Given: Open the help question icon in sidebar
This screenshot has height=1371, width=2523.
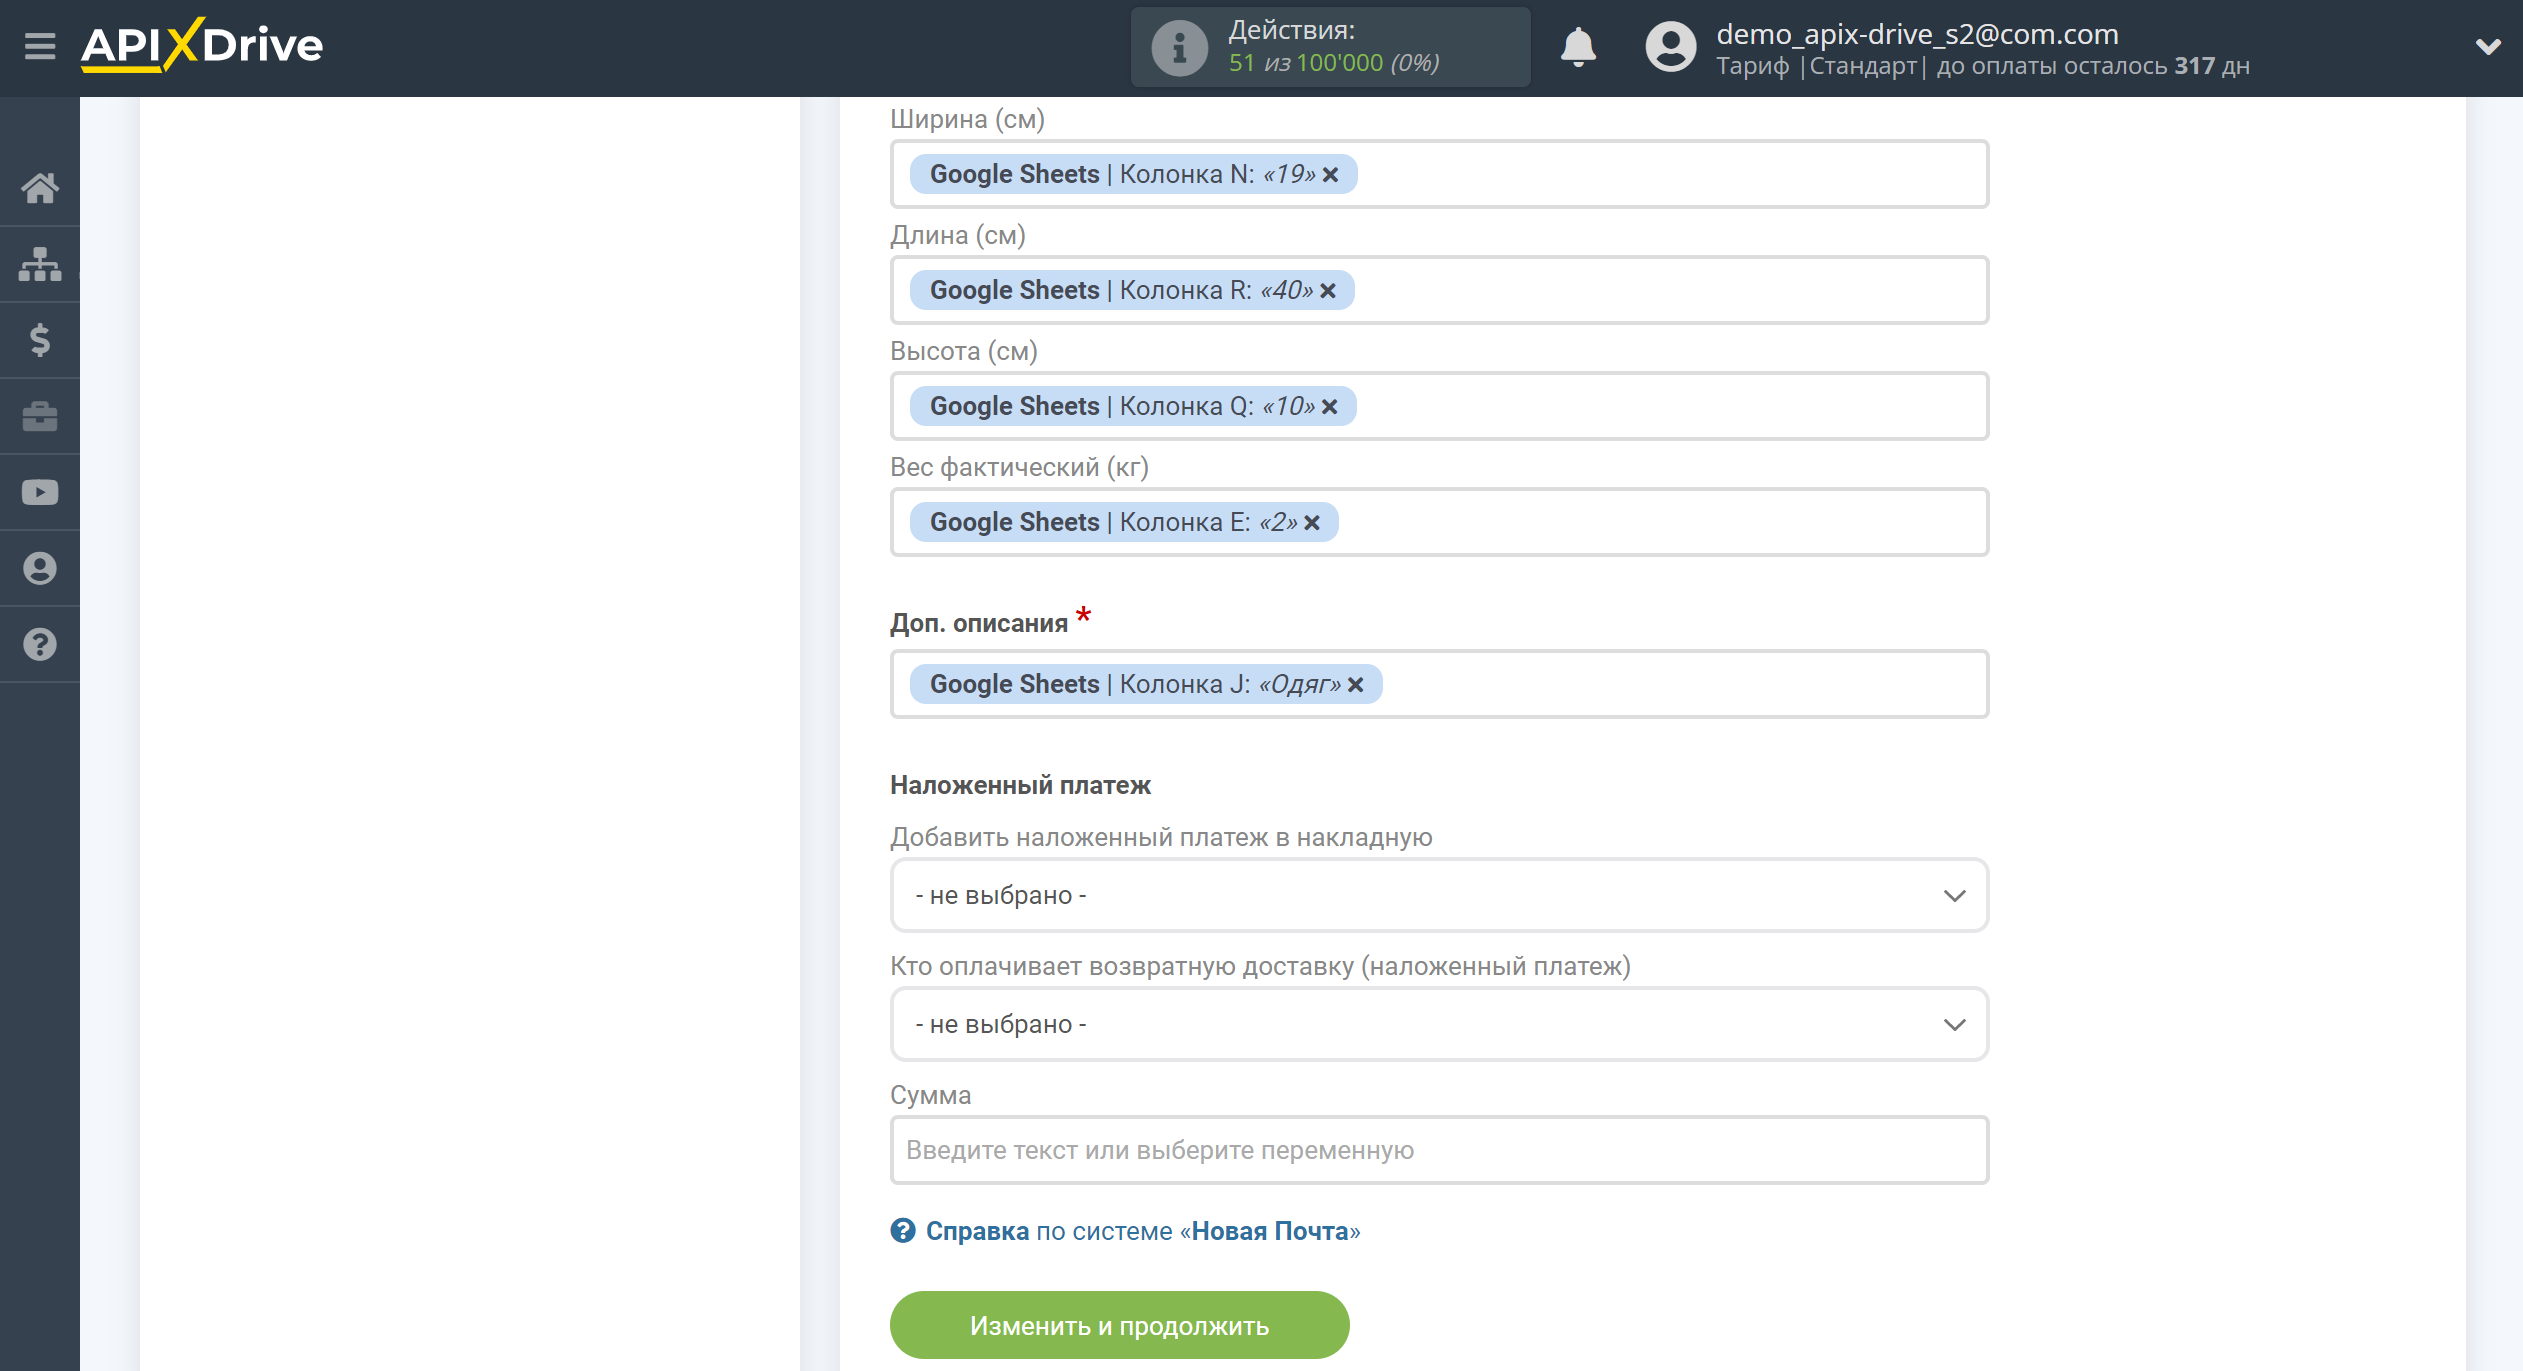Looking at the screenshot, I should click(40, 644).
